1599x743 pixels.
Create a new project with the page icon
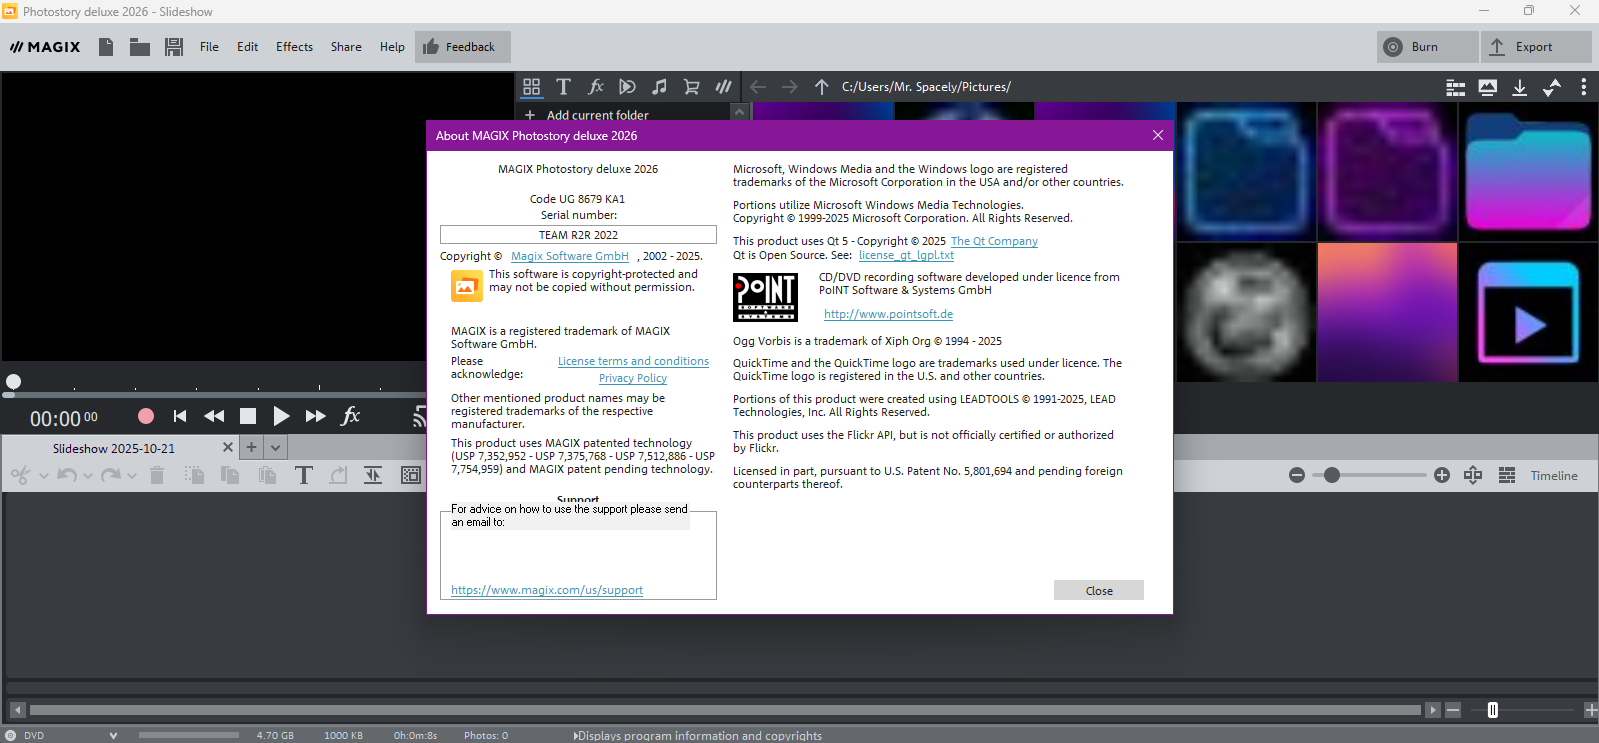tap(106, 47)
